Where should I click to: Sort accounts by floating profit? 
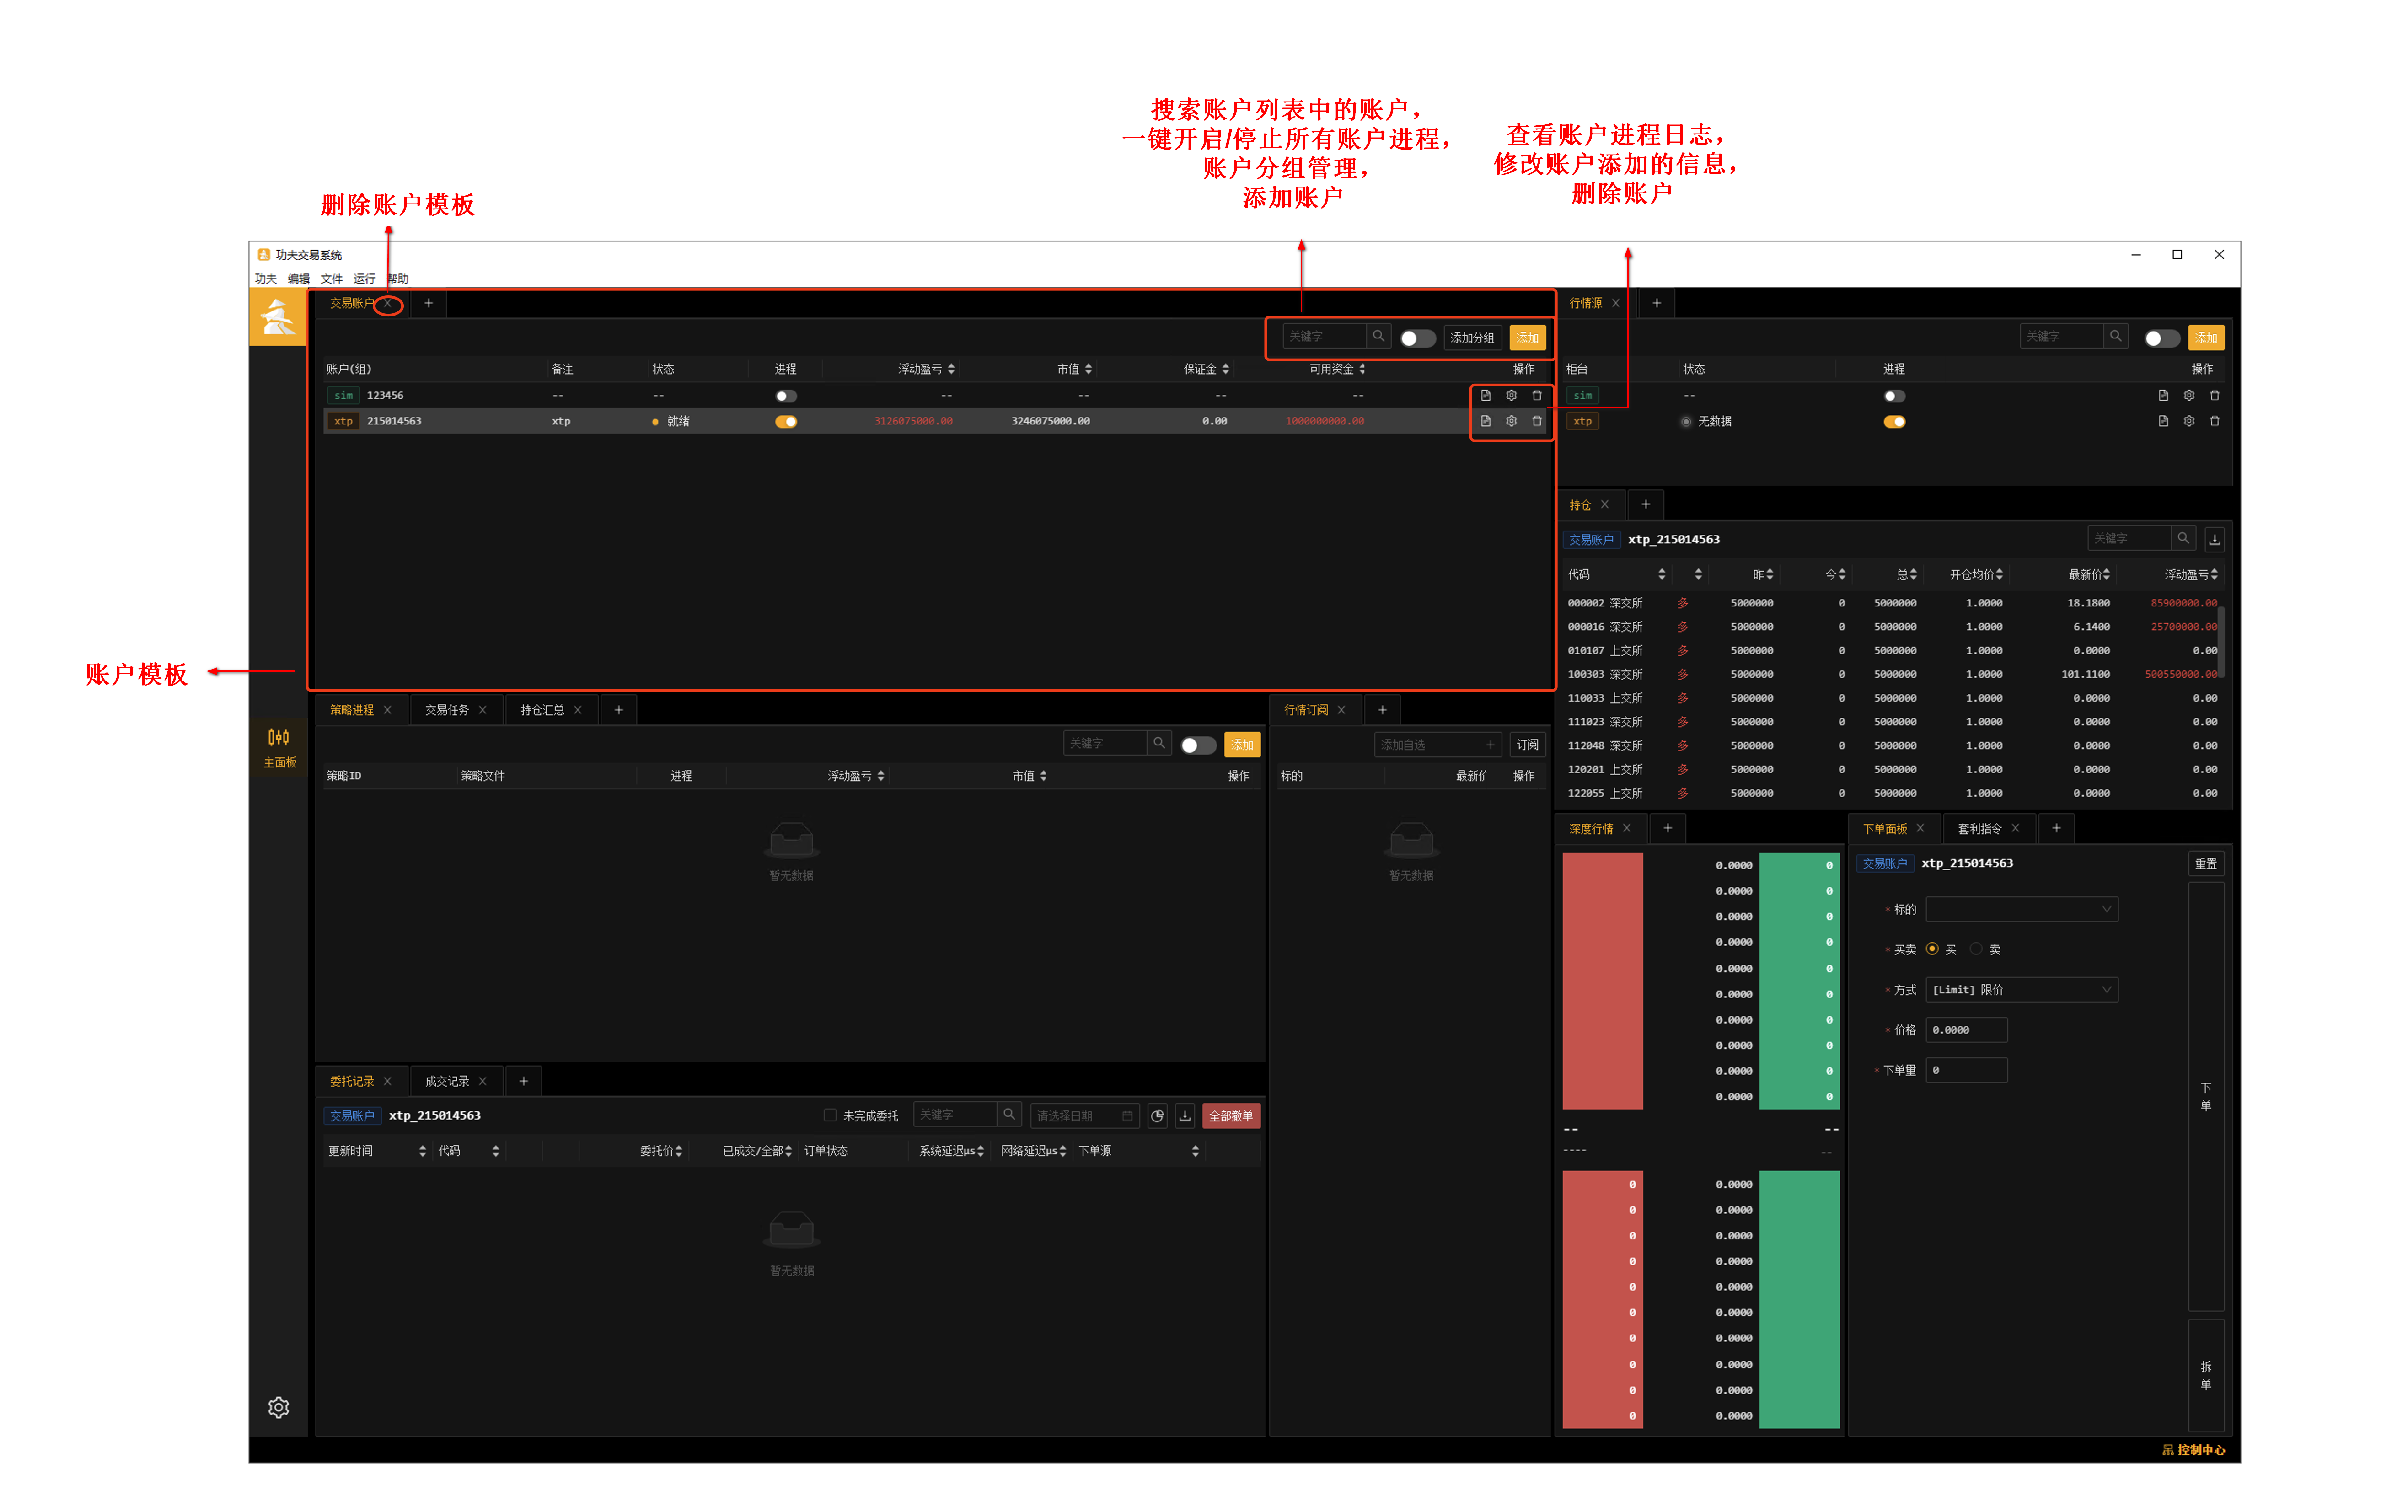(x=951, y=370)
